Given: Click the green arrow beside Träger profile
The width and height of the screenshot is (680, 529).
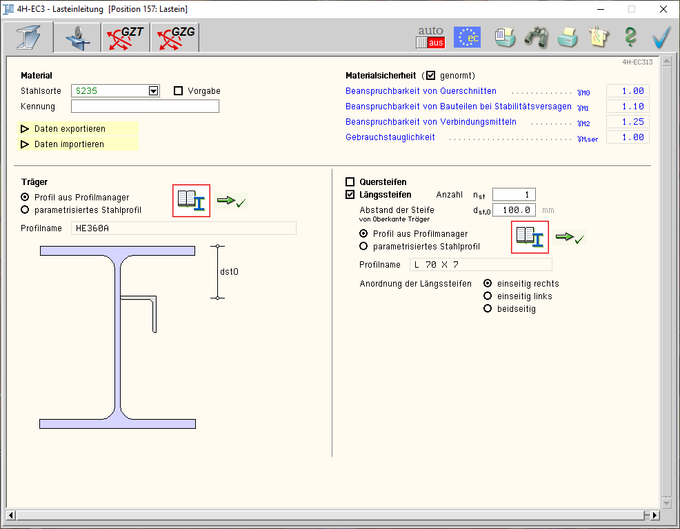Looking at the screenshot, I should [232, 202].
